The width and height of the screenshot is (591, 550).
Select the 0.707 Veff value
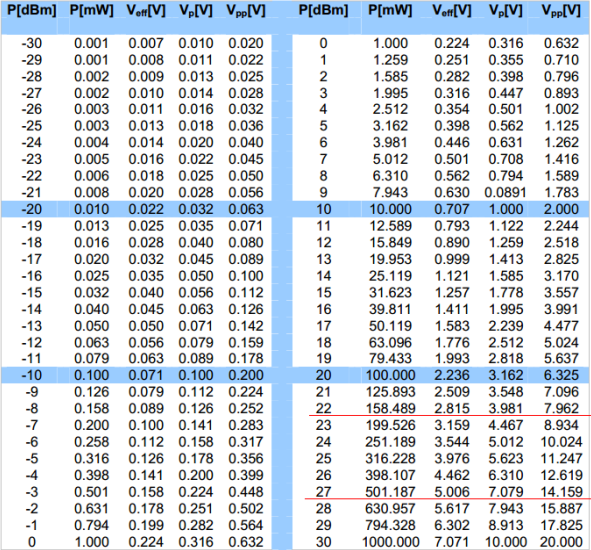click(452, 209)
